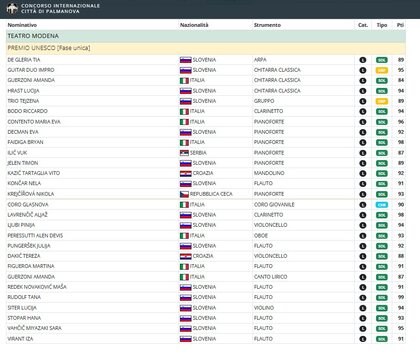Image resolution: width=420 pixels, height=360 pixels.
Task: Click the yellow group badge for Trio Tejzena
Action: 382,101
